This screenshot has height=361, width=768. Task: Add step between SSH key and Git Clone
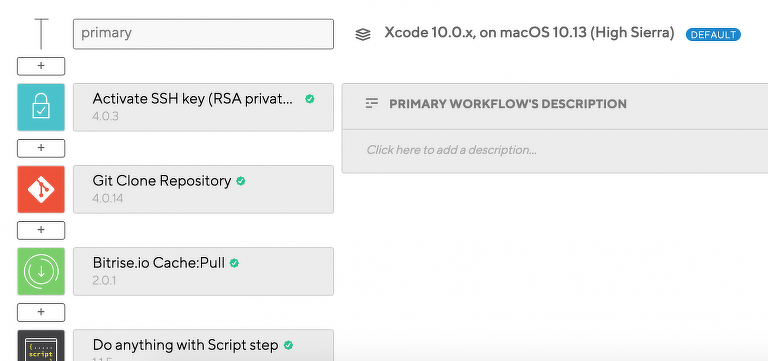(41, 148)
